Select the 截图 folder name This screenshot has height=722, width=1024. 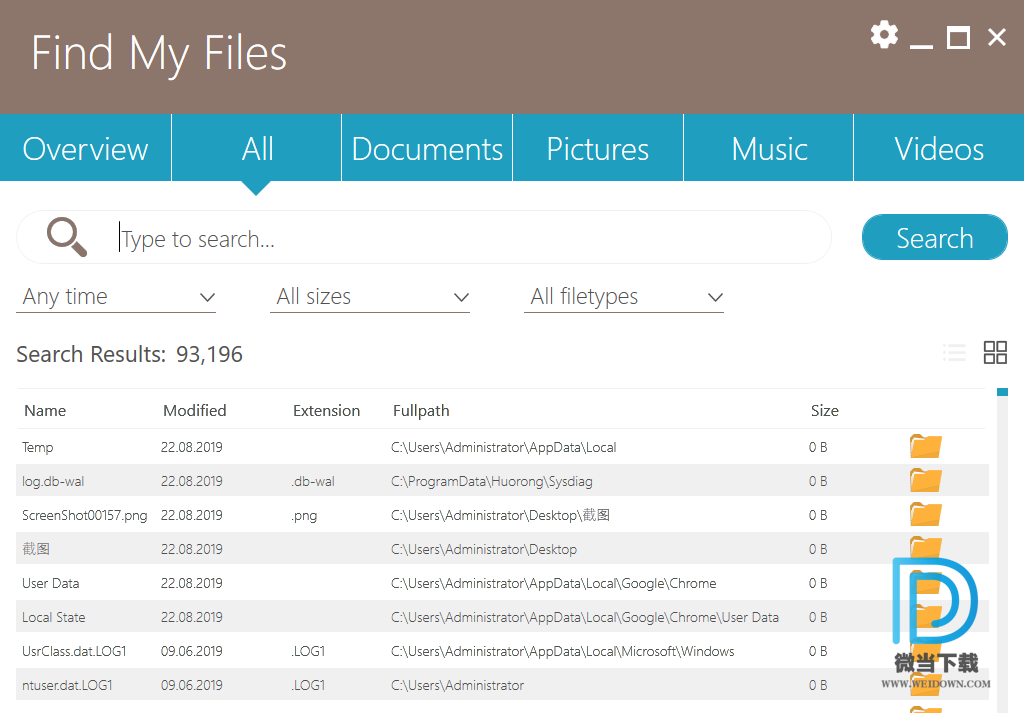pos(36,549)
